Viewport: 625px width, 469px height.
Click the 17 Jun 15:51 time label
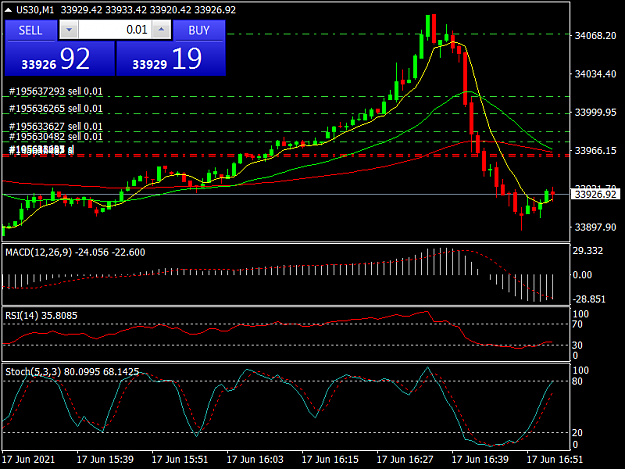click(180, 459)
